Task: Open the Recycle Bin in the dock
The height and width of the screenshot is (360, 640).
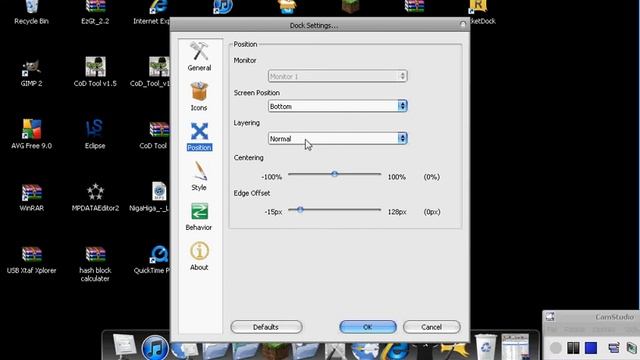Action: point(485,348)
